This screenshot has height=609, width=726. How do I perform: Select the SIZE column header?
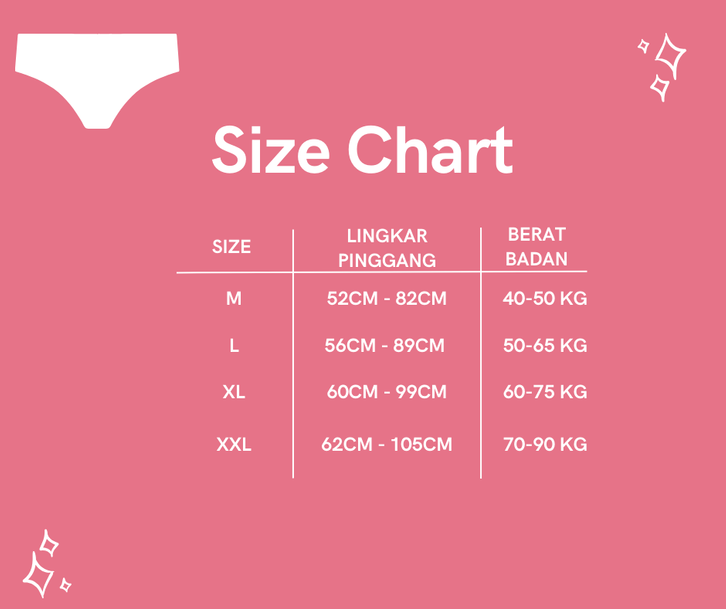[232, 247]
